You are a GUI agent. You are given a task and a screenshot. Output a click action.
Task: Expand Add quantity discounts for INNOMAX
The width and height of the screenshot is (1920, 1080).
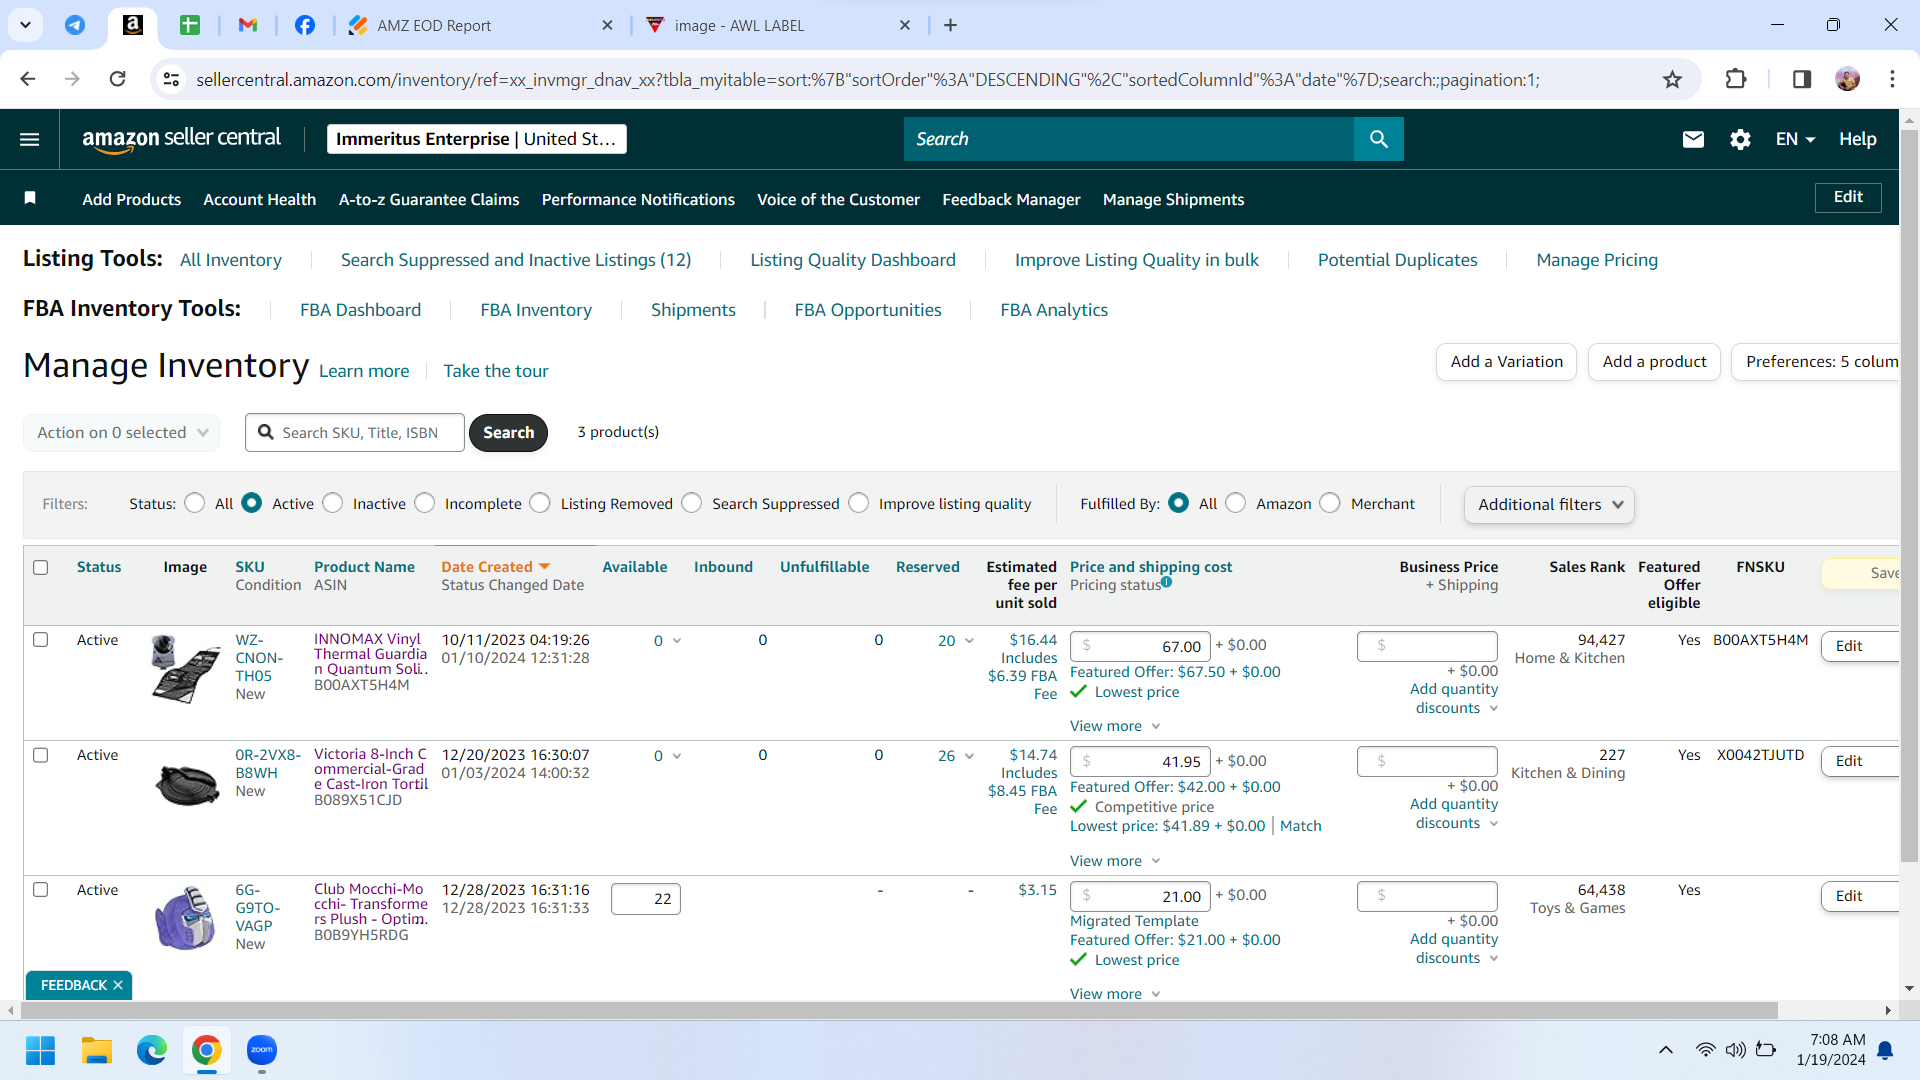1455,698
